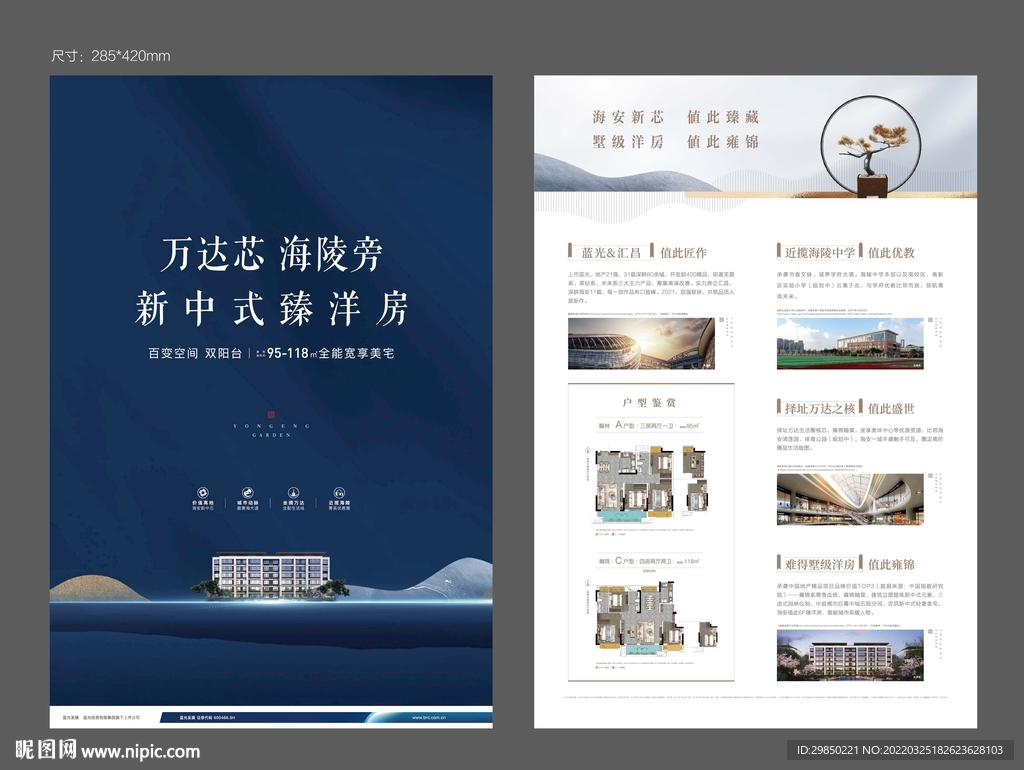Image resolution: width=1024 pixels, height=770 pixels.
Task: Click the 择址万达之核 description paragraph
Action: (859, 439)
